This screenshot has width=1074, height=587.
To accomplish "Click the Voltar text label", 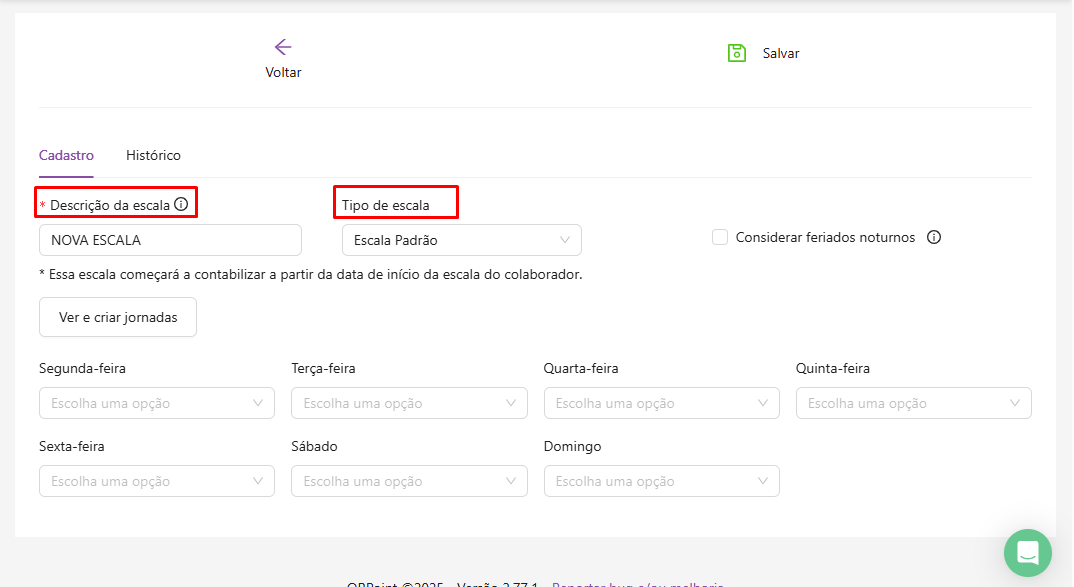I will click(283, 73).
